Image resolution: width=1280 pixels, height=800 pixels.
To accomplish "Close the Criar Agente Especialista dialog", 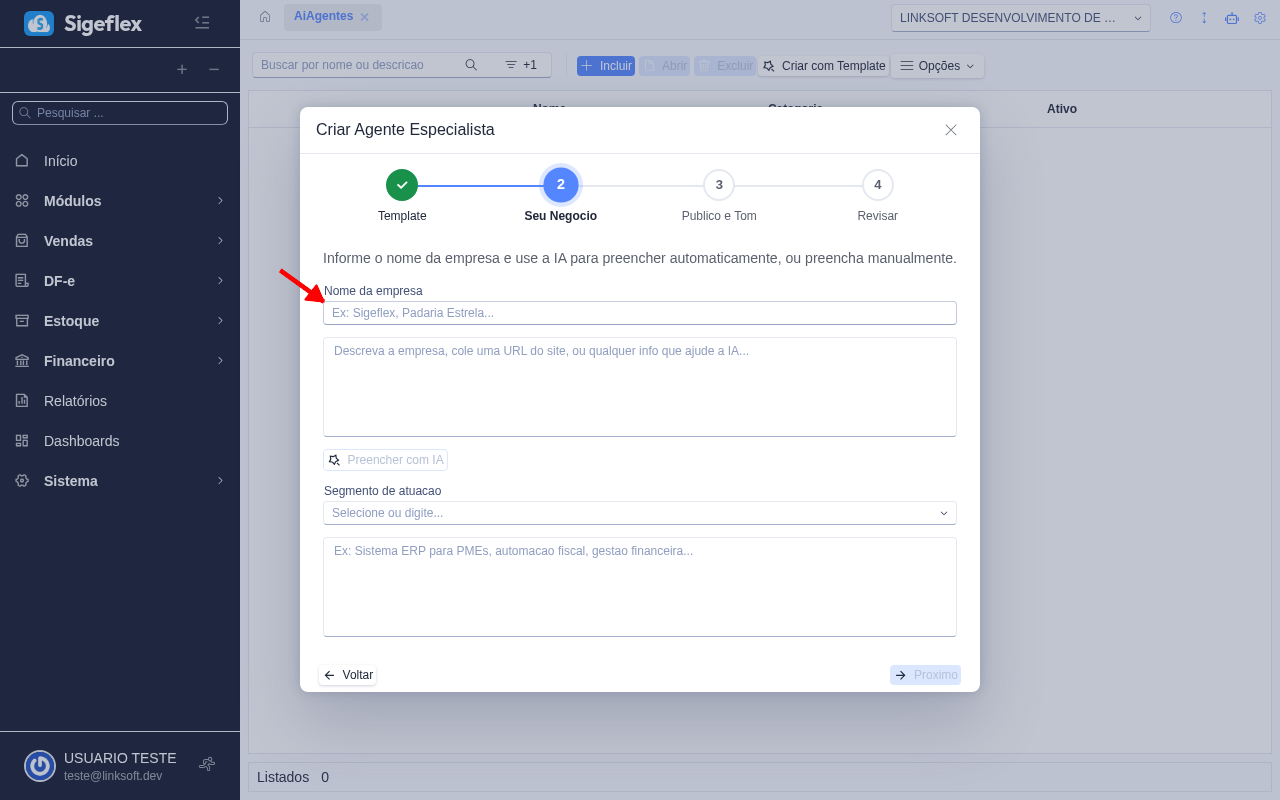I will (951, 130).
